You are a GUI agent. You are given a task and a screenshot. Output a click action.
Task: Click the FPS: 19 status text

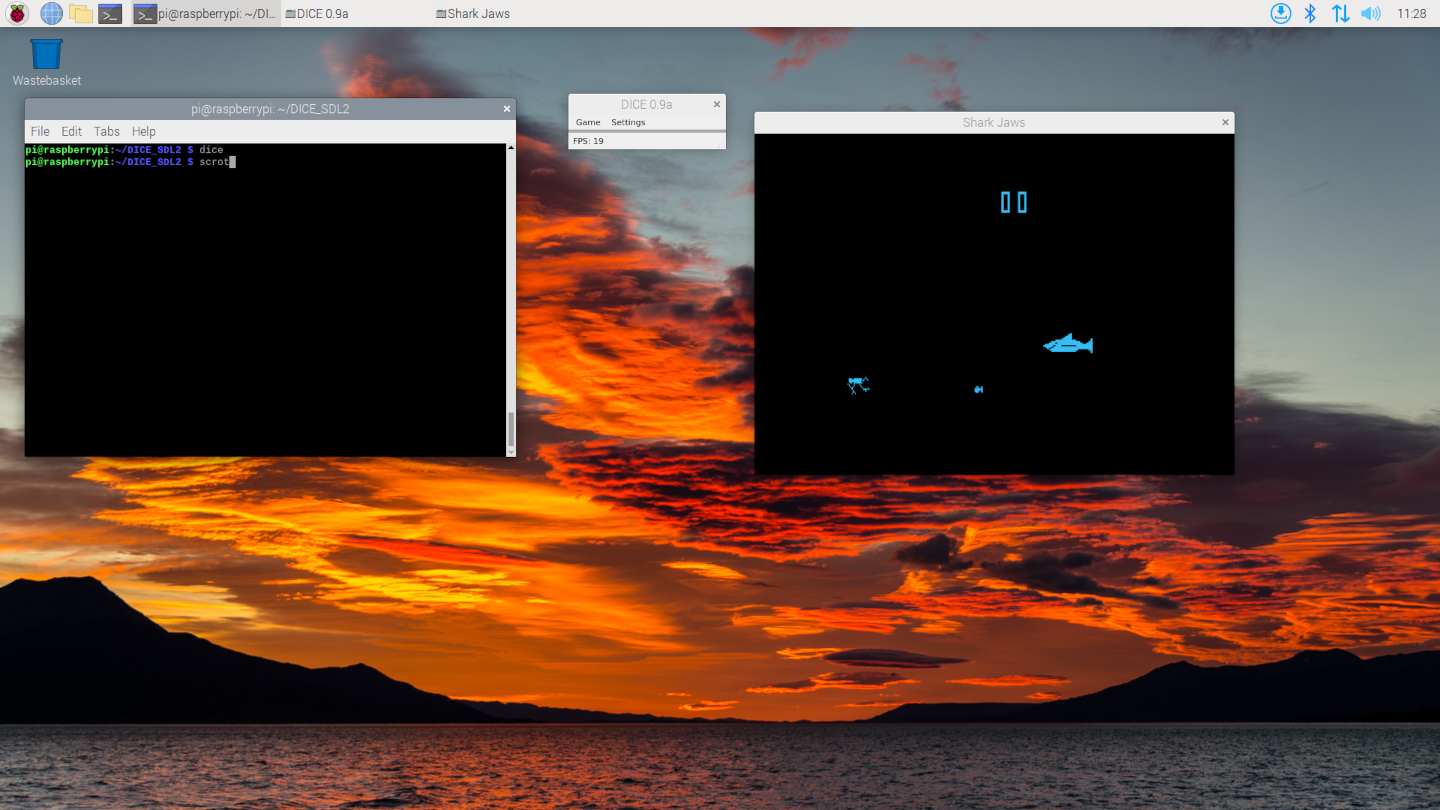[588, 141]
